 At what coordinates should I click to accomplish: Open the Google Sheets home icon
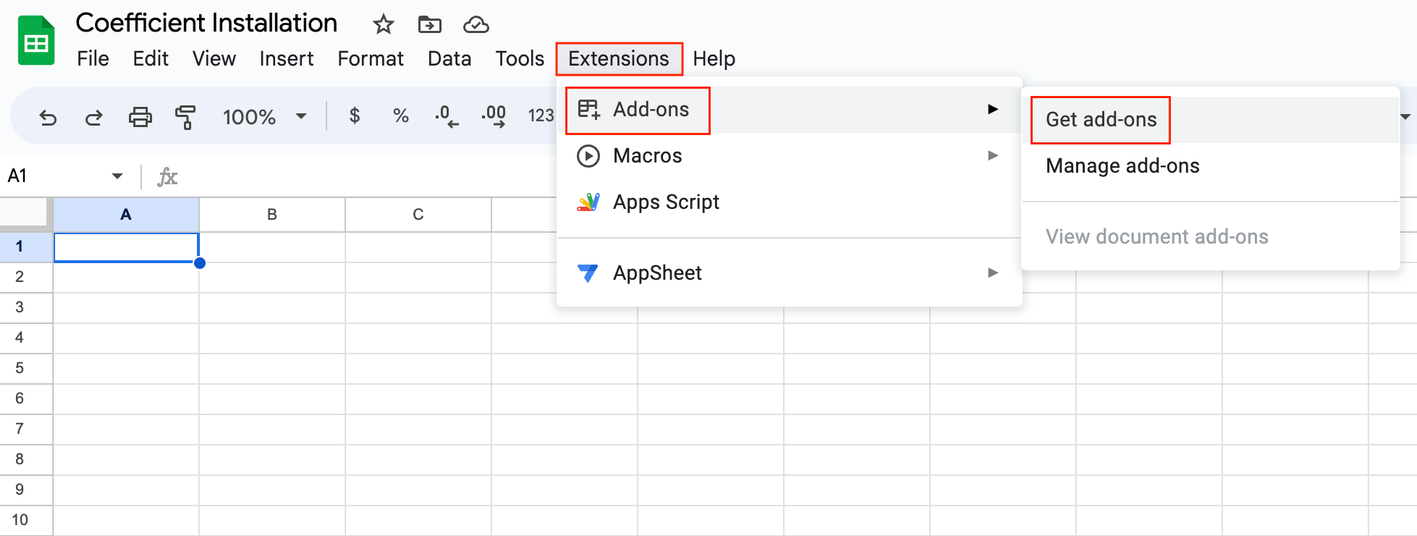(x=36, y=42)
